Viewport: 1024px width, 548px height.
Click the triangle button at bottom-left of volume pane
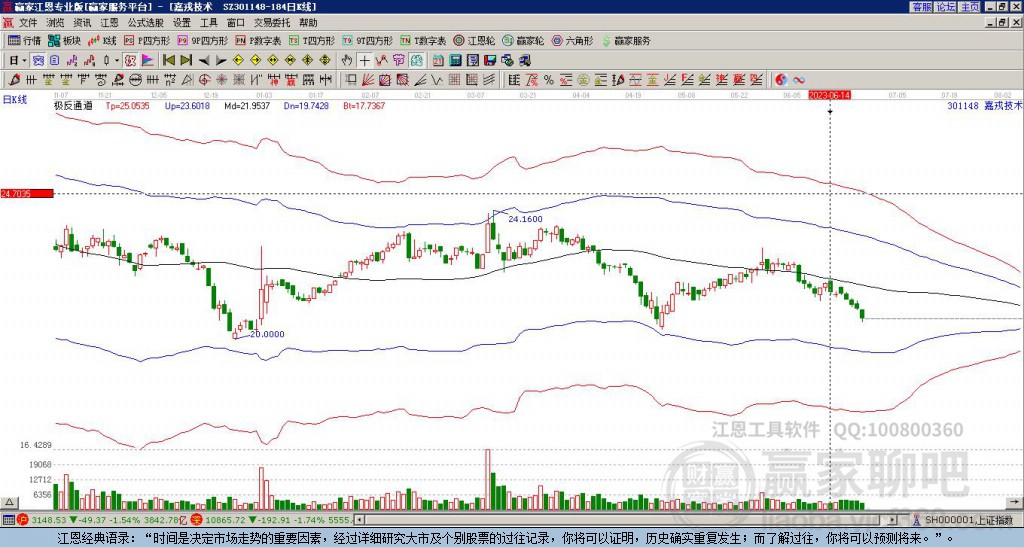pos(8,502)
